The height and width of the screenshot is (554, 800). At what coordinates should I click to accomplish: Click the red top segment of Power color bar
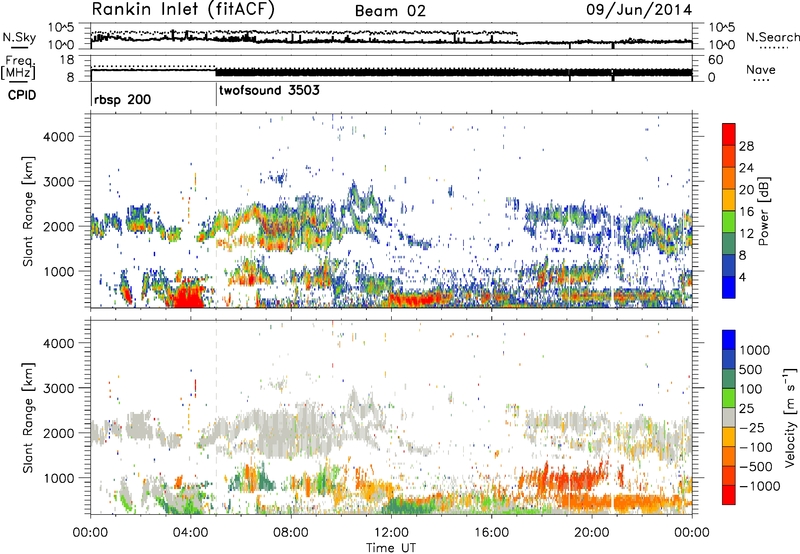pos(729,135)
